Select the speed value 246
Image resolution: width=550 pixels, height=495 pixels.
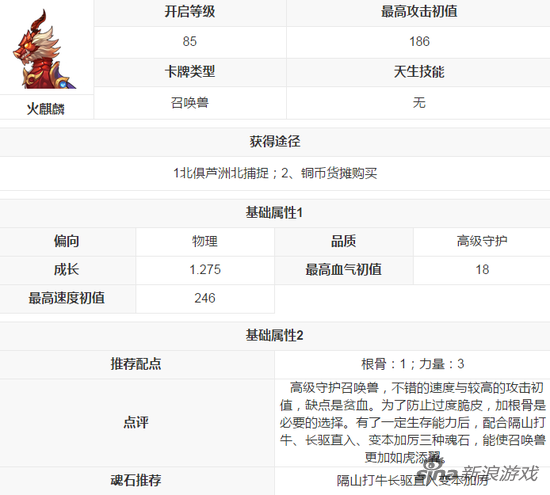205,298
